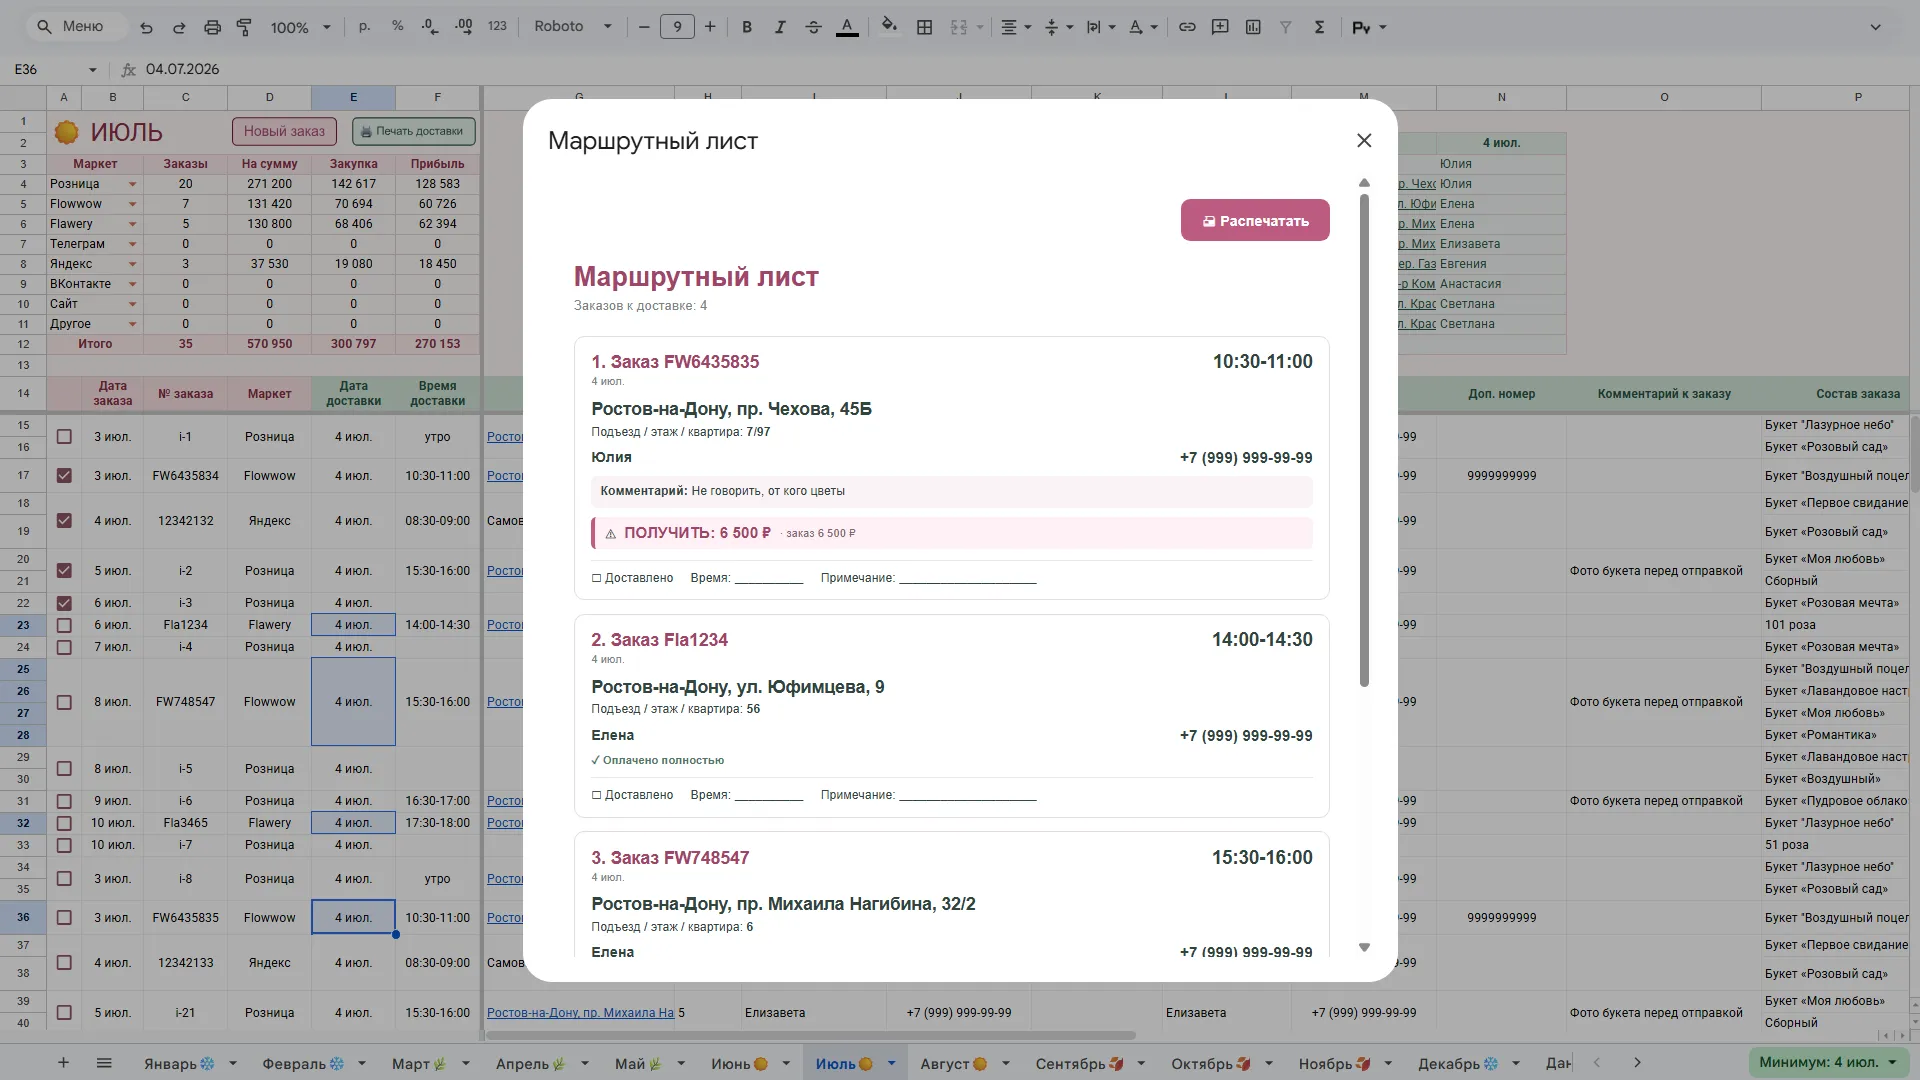Open the fill color picker
The width and height of the screenshot is (1920, 1080).
[889, 27]
